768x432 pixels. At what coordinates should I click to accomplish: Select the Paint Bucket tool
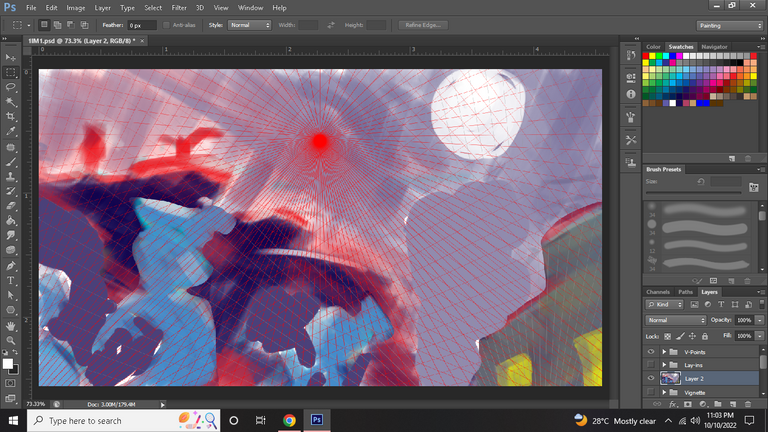click(10, 220)
